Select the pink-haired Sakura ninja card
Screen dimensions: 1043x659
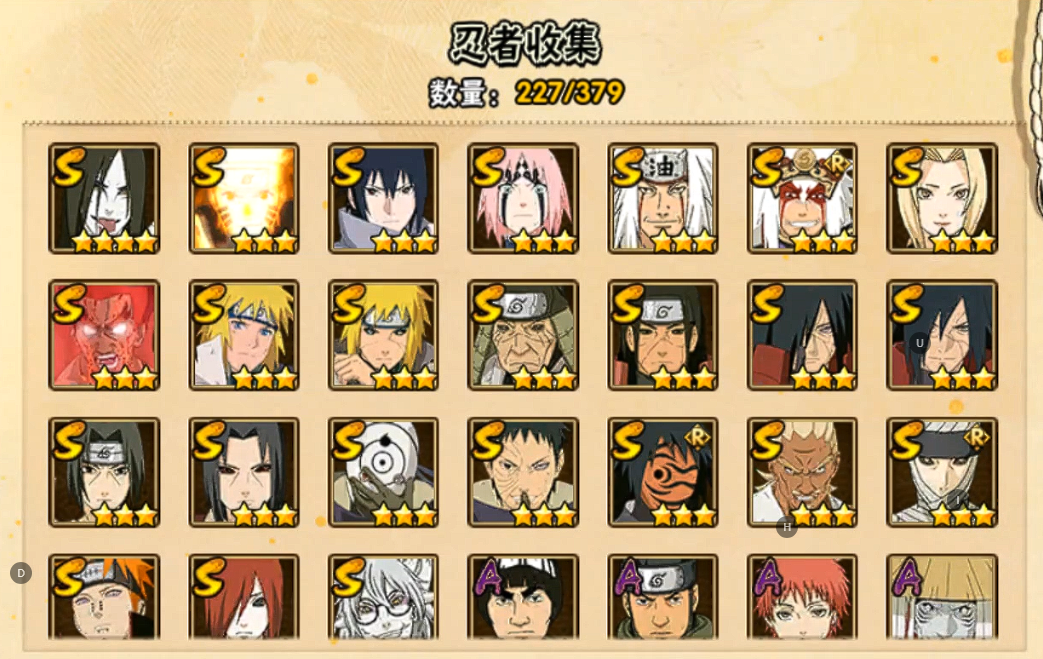point(523,198)
